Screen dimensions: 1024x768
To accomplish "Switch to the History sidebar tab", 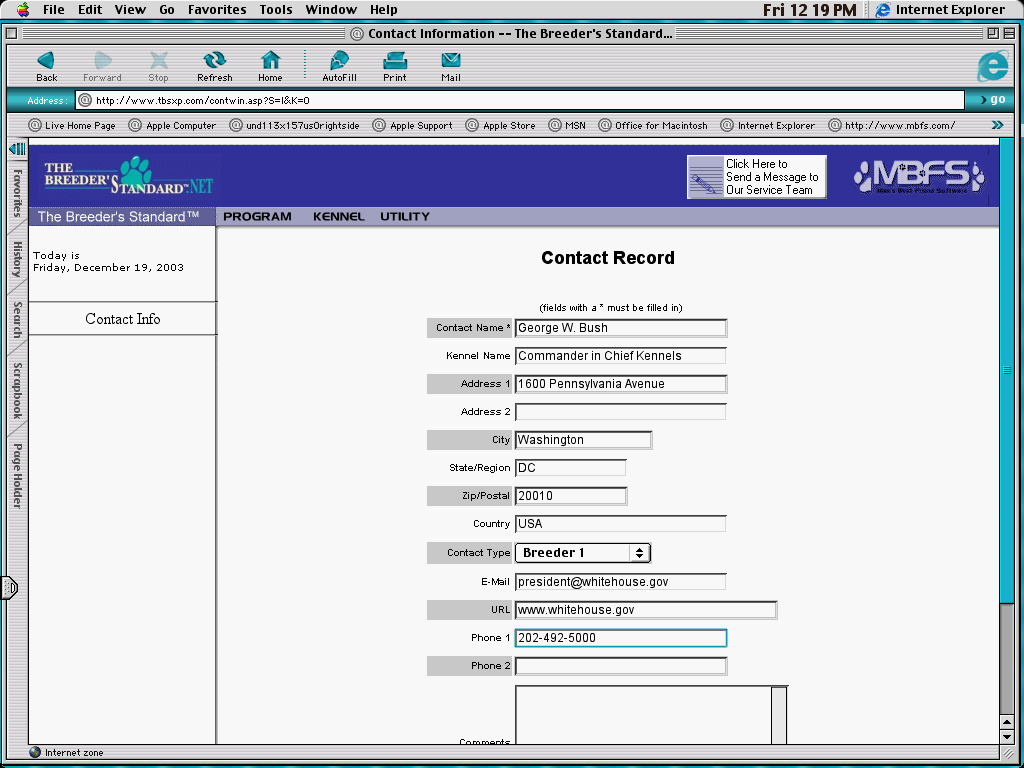I will [17, 259].
